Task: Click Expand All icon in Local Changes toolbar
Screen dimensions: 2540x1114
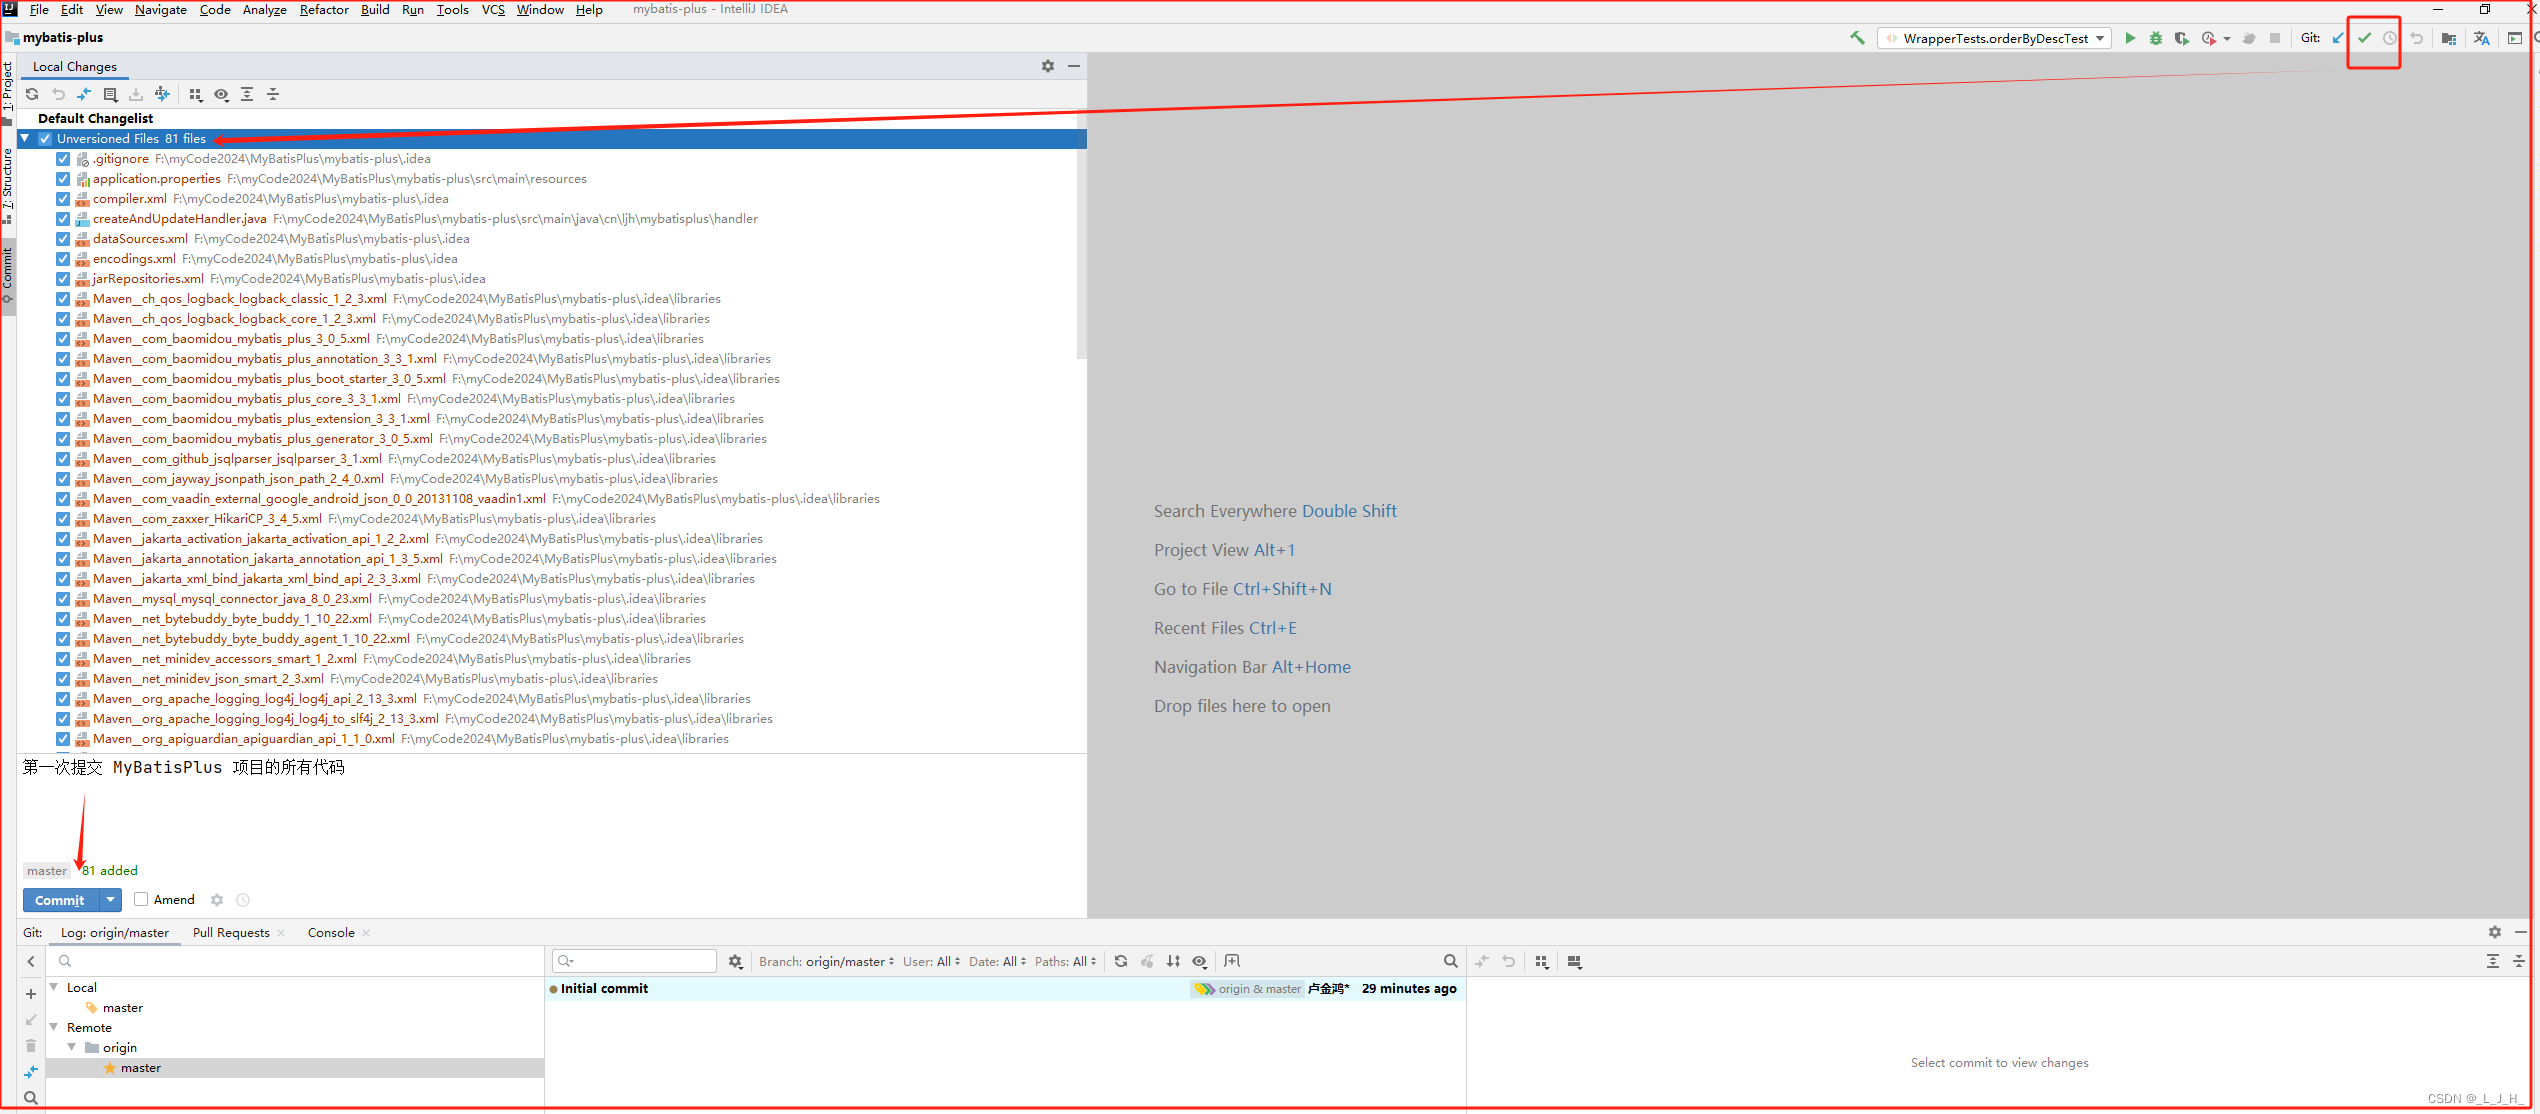Action: (x=247, y=94)
